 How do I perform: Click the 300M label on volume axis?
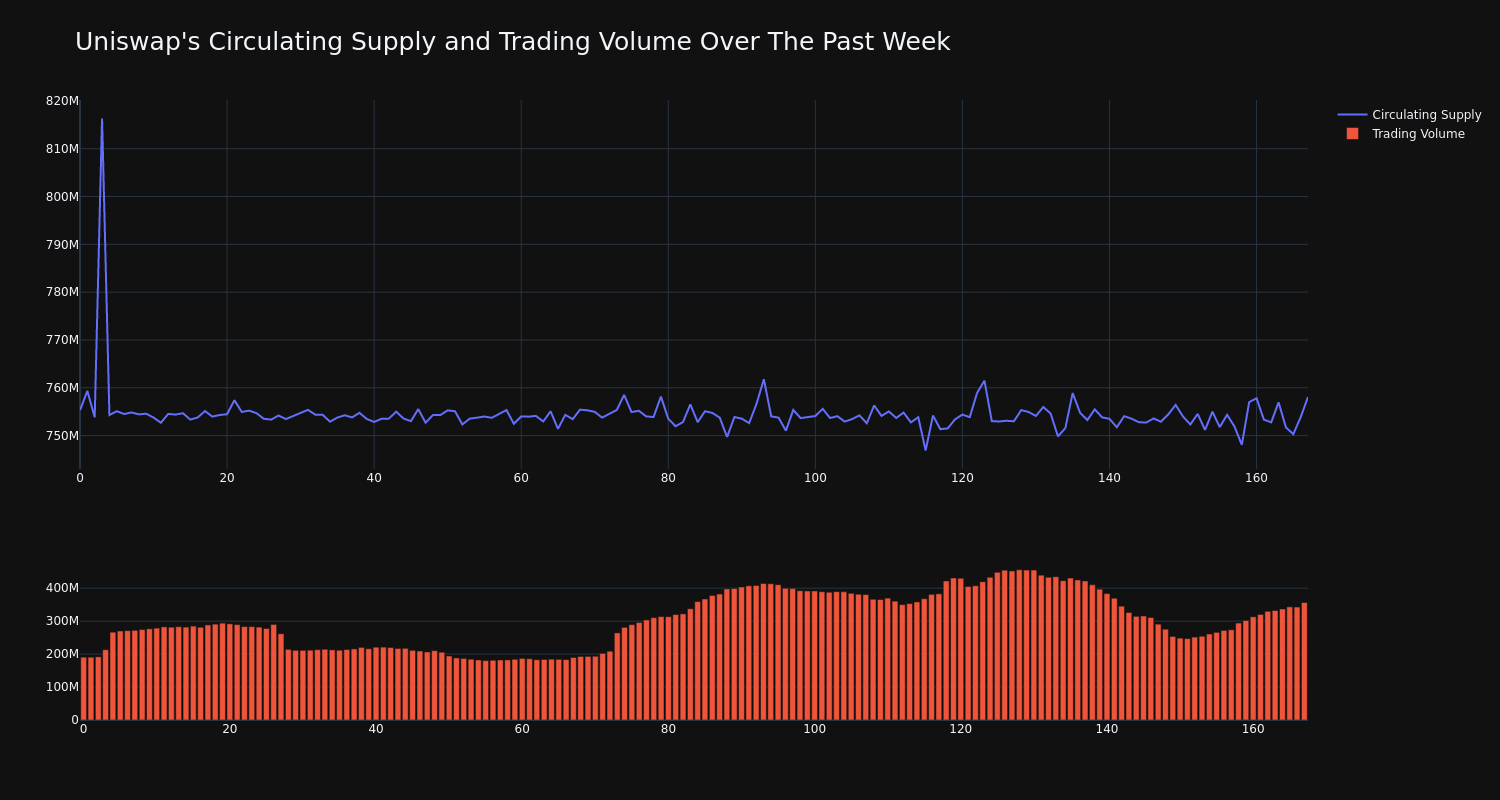click(61, 621)
